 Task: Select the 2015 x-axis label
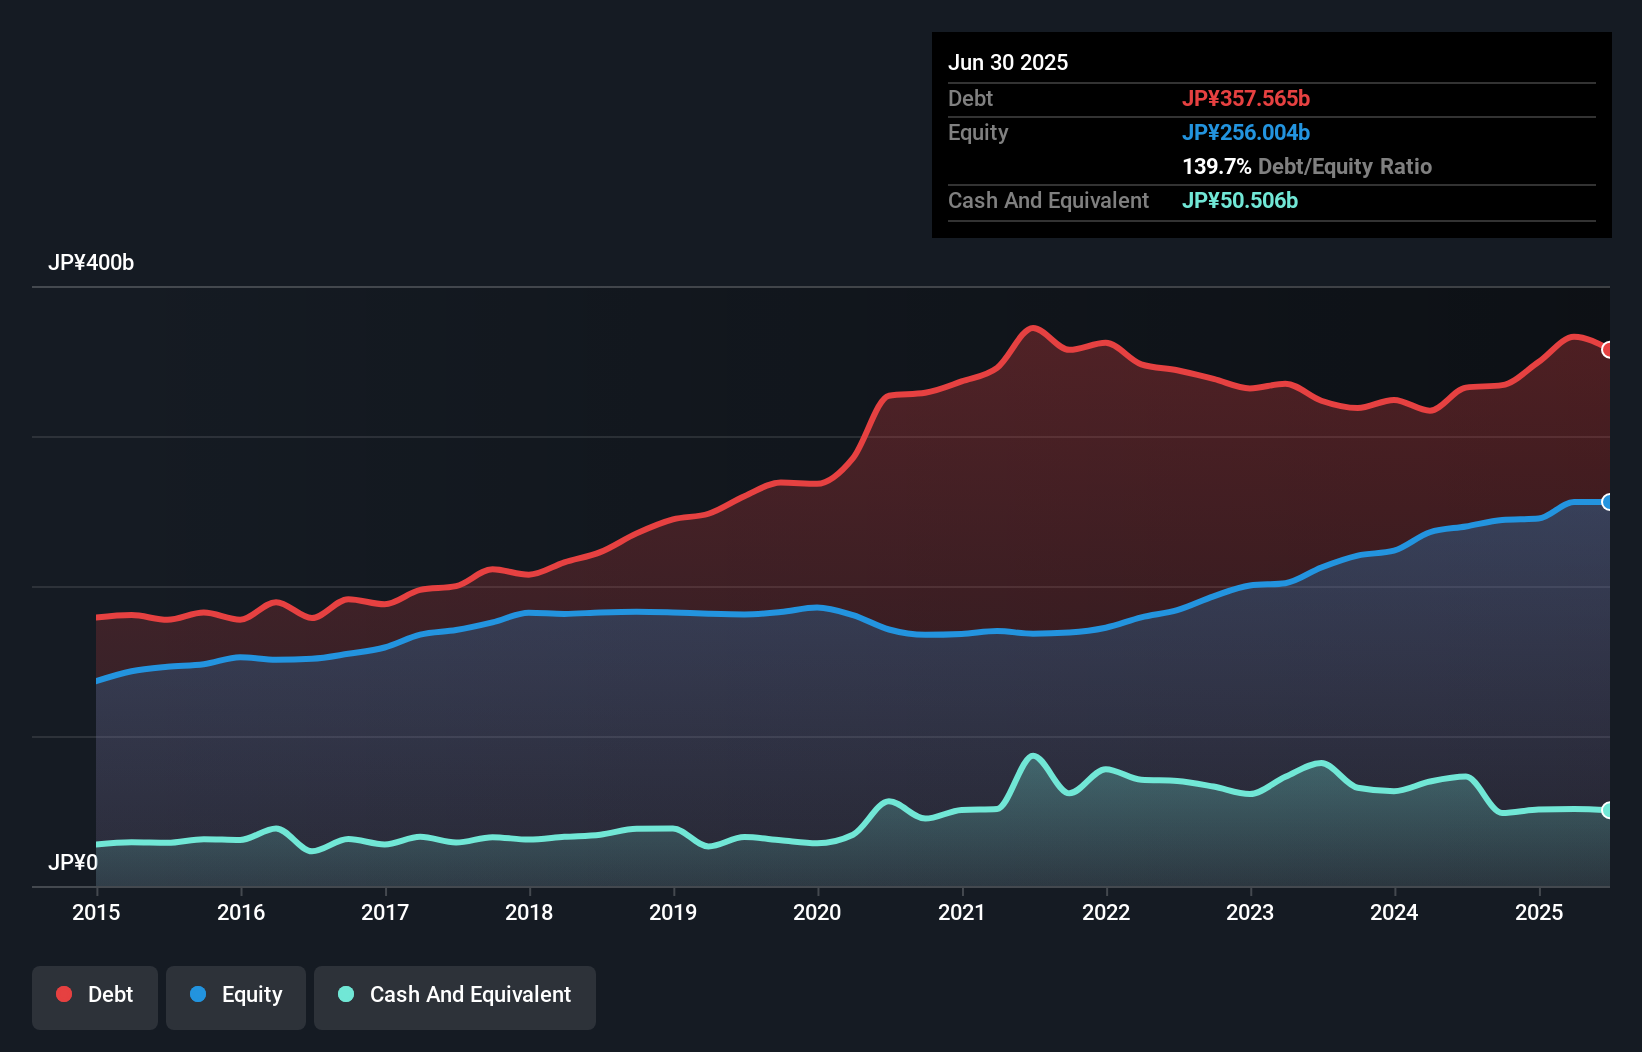pos(96,912)
